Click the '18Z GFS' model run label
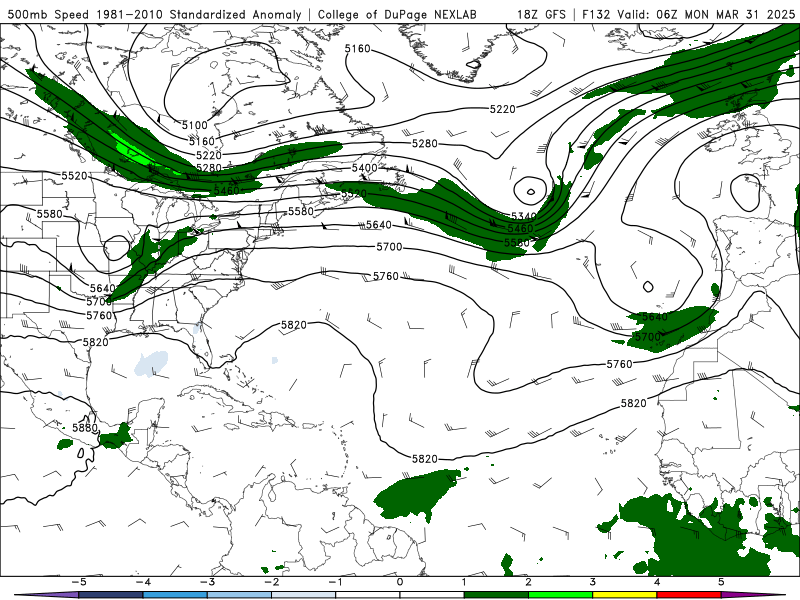 coord(541,14)
